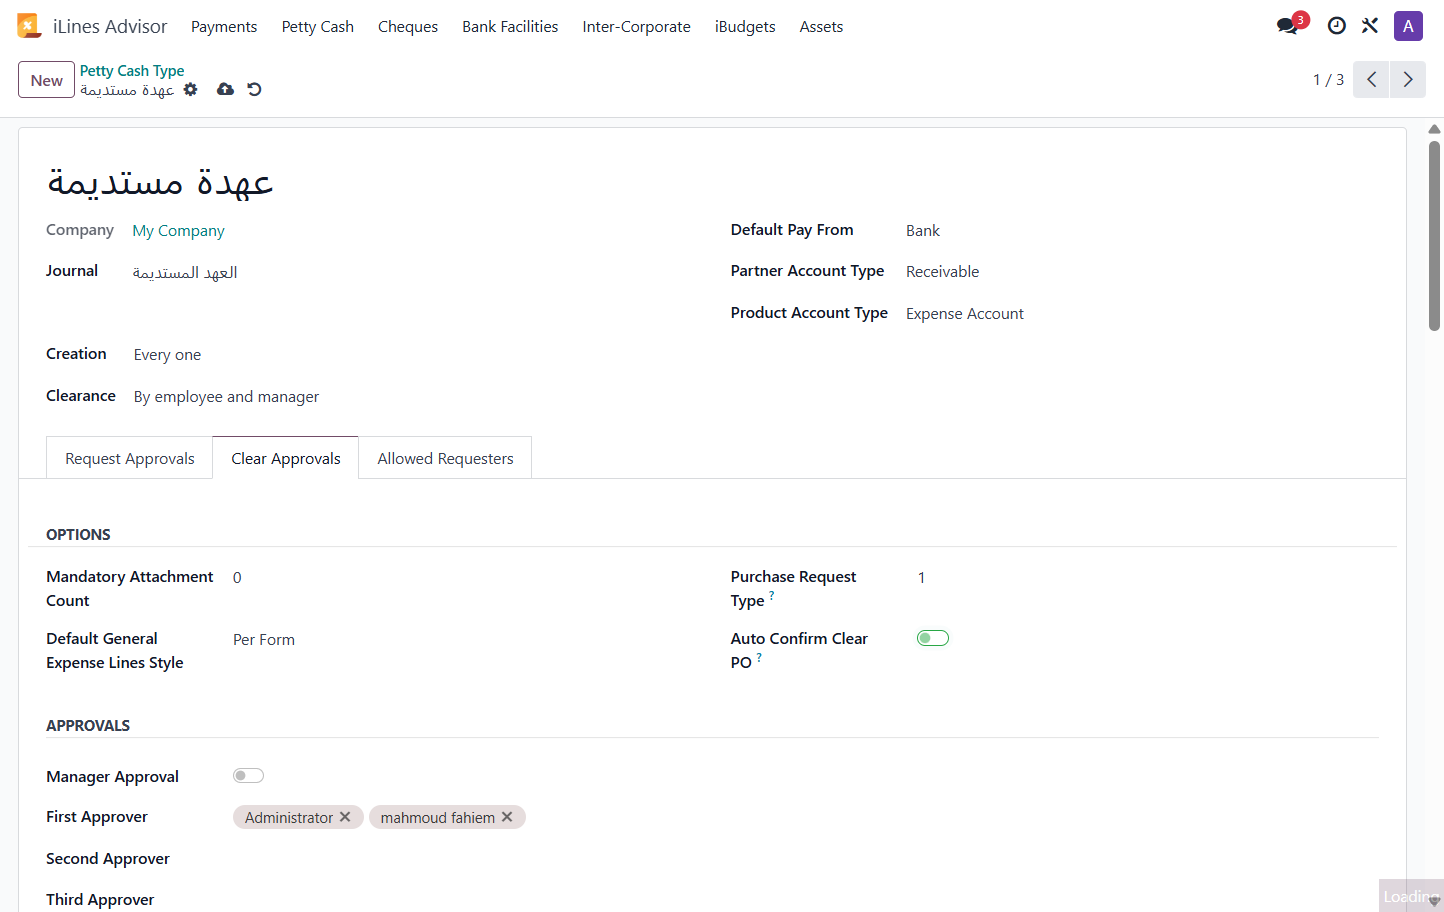This screenshot has height=912, width=1444.
Task: Go to the previous record
Action: tap(1371, 79)
